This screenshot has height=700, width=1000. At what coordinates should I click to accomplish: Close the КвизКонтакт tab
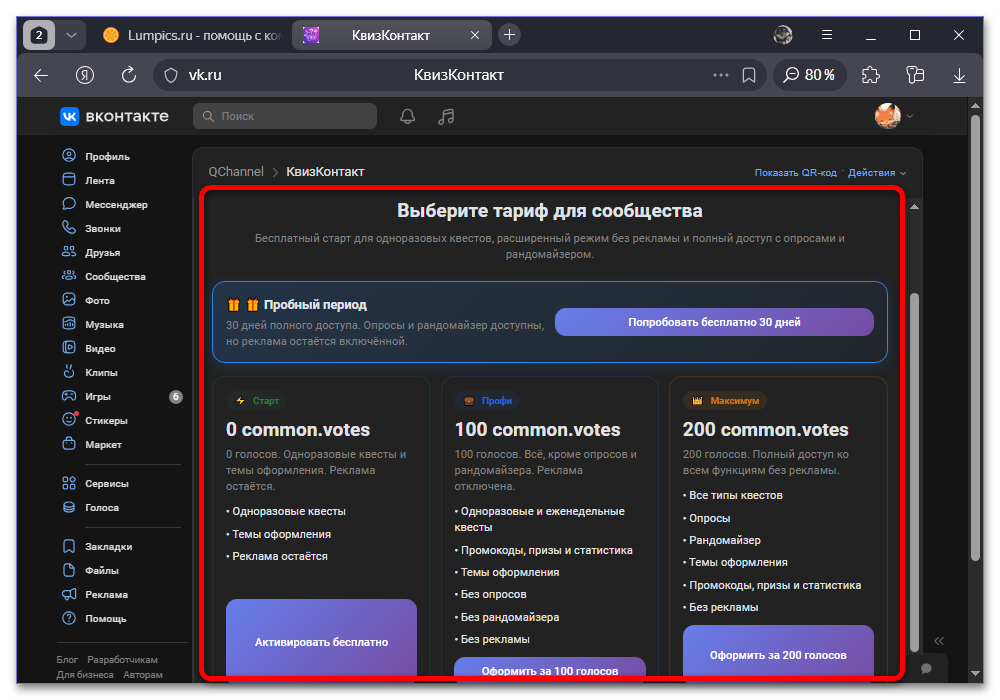point(474,35)
